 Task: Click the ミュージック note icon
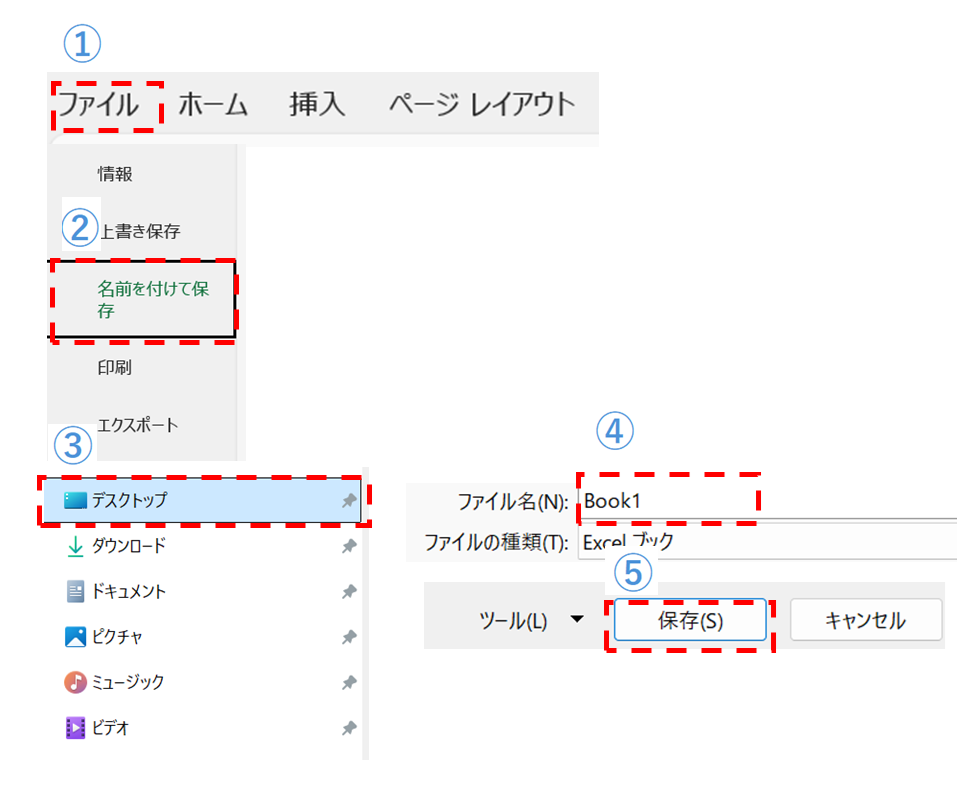click(76, 682)
